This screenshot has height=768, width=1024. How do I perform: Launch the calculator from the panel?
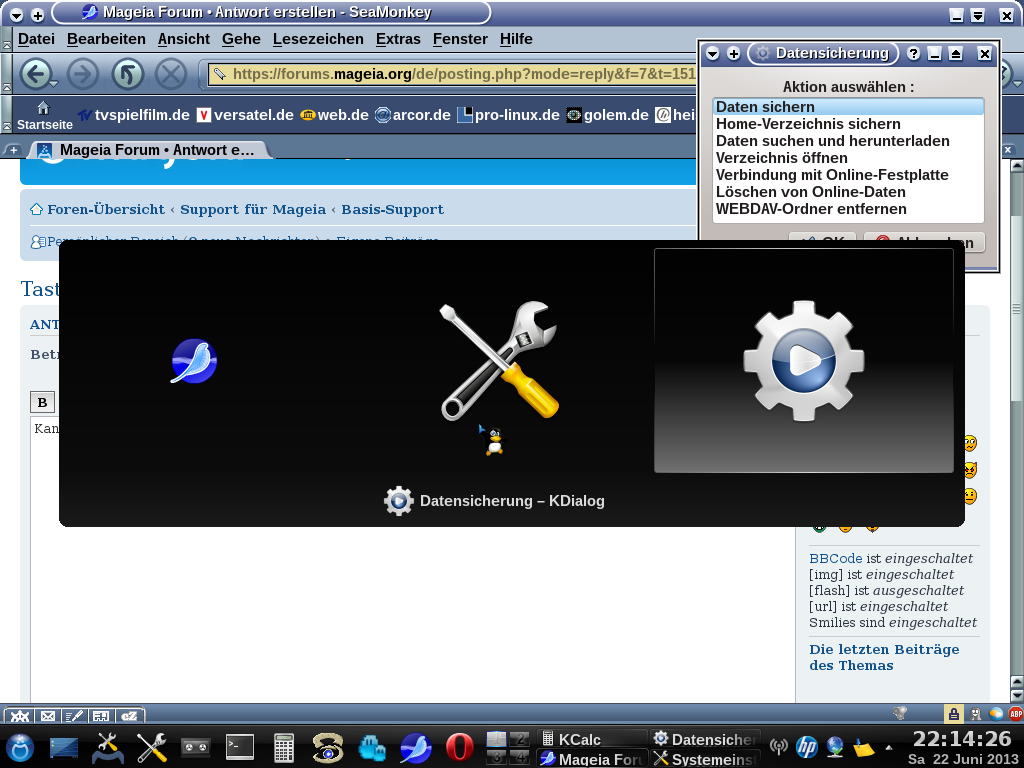(283, 748)
